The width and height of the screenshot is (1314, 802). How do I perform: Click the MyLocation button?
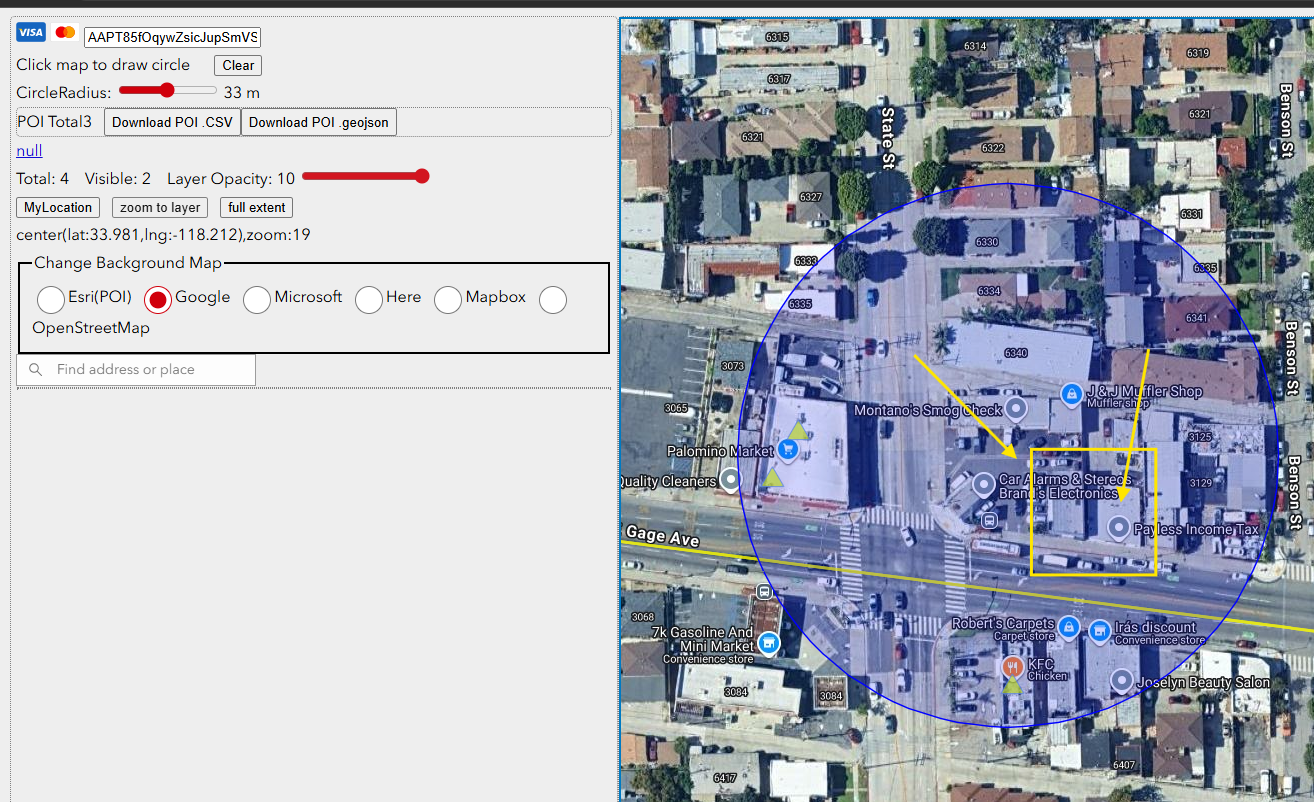(x=58, y=208)
